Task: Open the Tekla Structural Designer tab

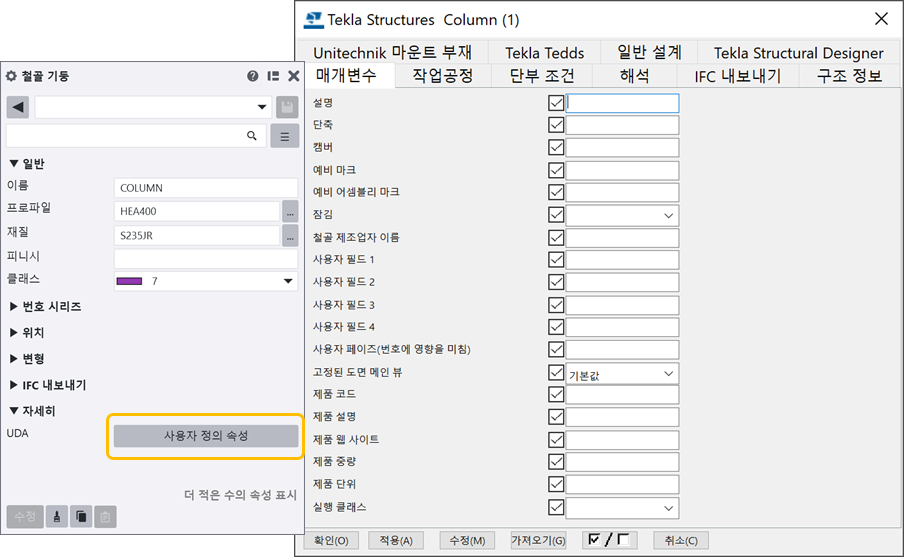Action: [x=798, y=53]
